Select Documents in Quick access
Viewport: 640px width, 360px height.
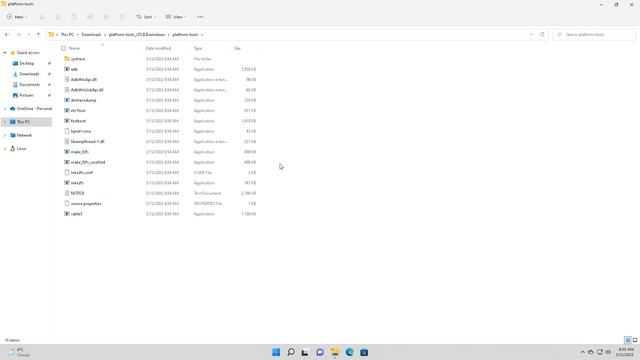tap(29, 84)
